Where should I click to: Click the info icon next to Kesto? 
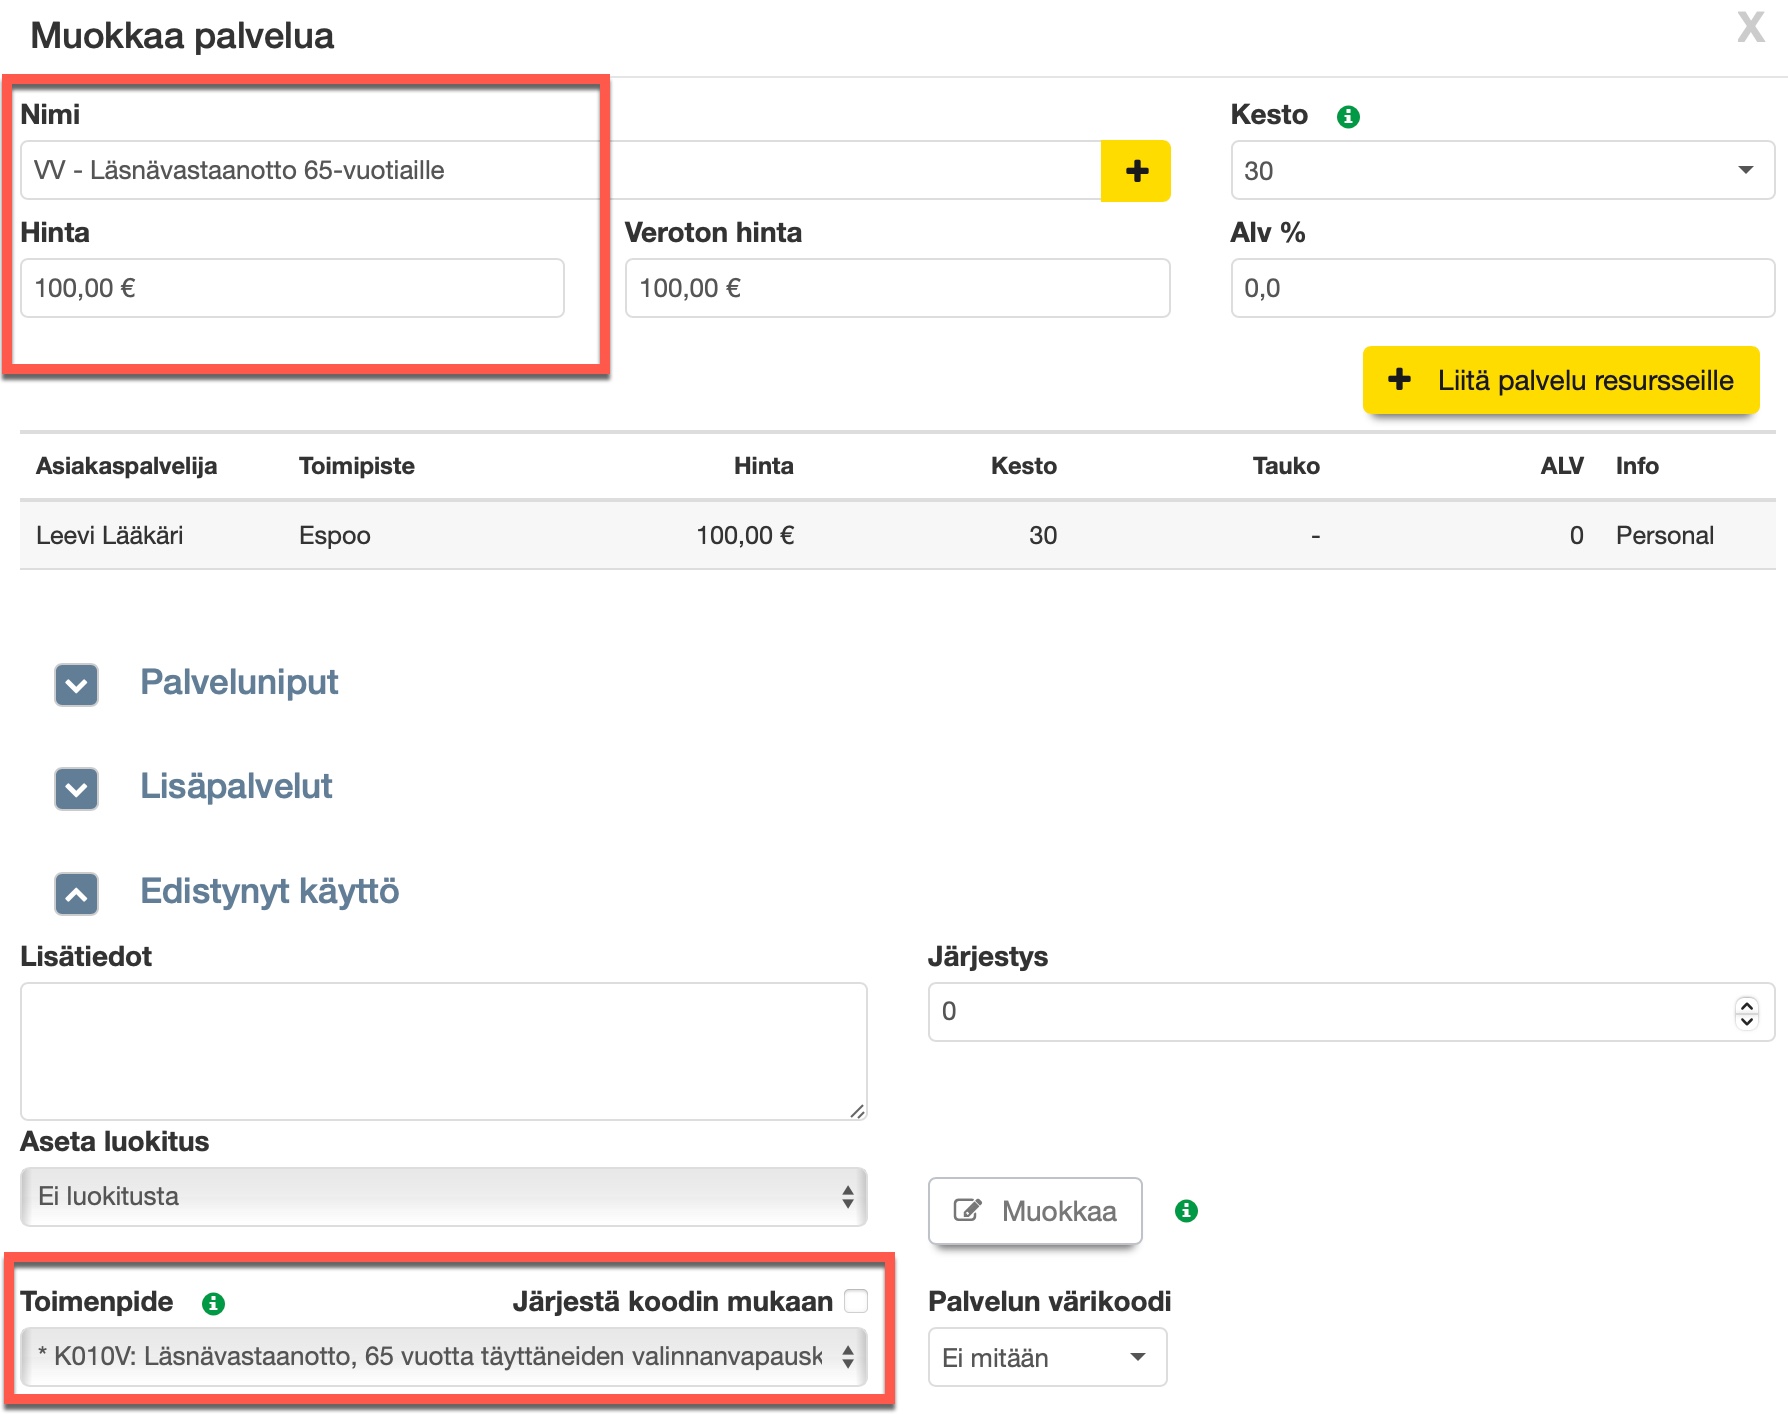1348,117
